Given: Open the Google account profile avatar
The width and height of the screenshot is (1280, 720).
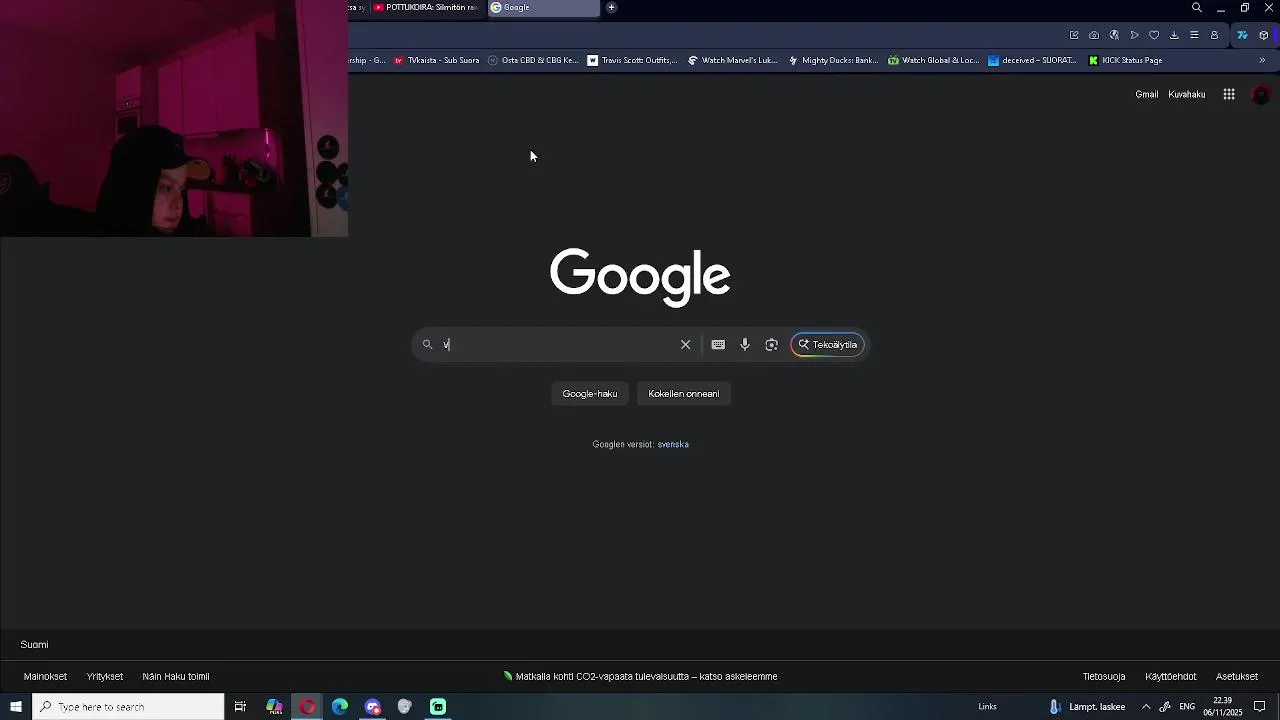Looking at the screenshot, I should coord(1261,94).
